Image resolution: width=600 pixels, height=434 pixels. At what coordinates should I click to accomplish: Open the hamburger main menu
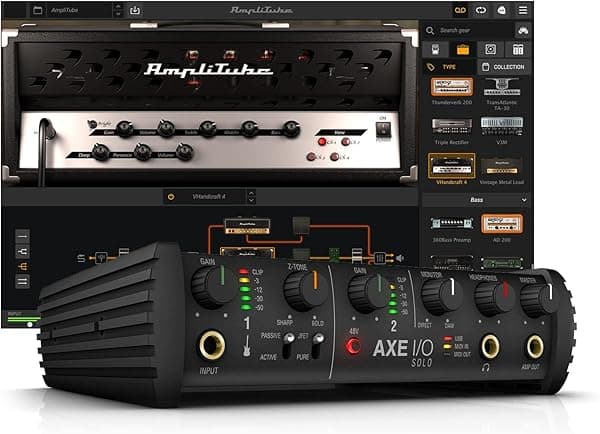point(523,10)
